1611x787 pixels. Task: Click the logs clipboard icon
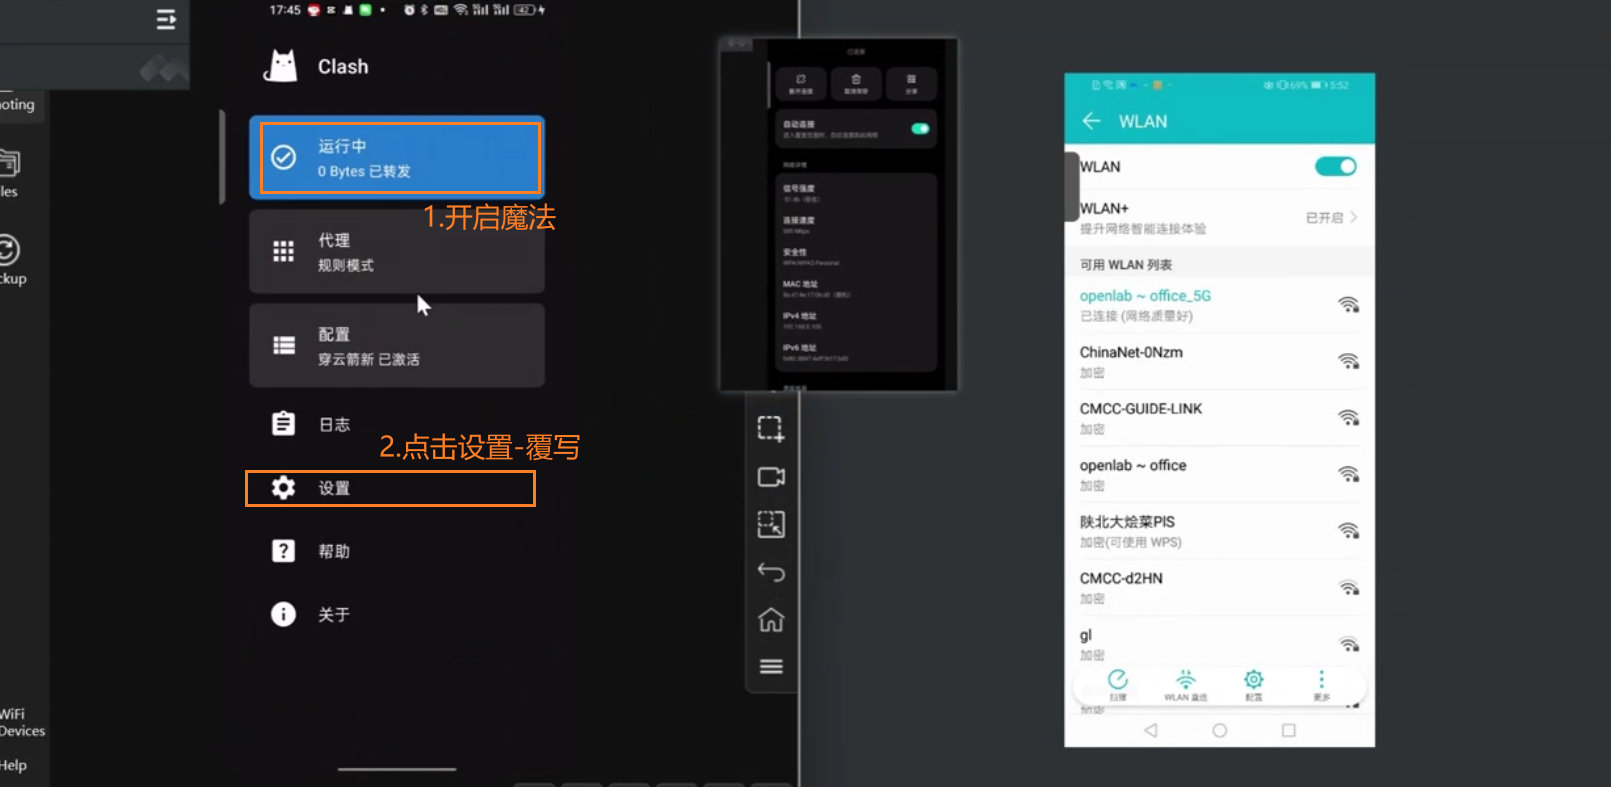284,424
